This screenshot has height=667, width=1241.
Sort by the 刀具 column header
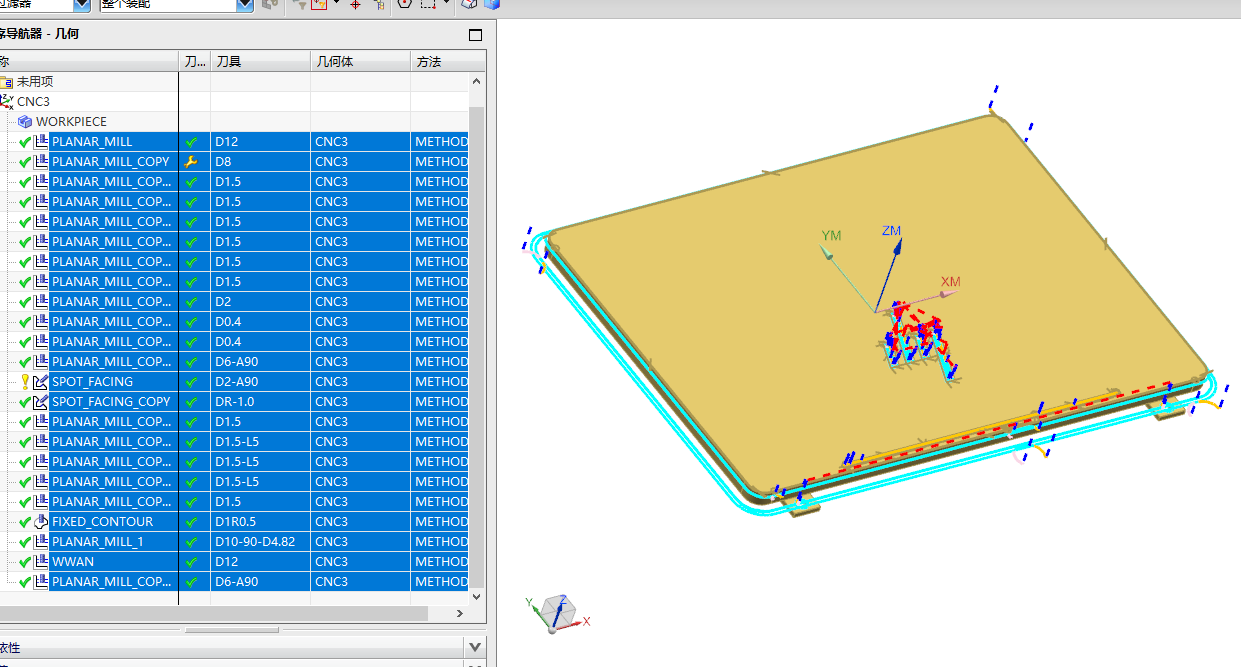[260, 62]
